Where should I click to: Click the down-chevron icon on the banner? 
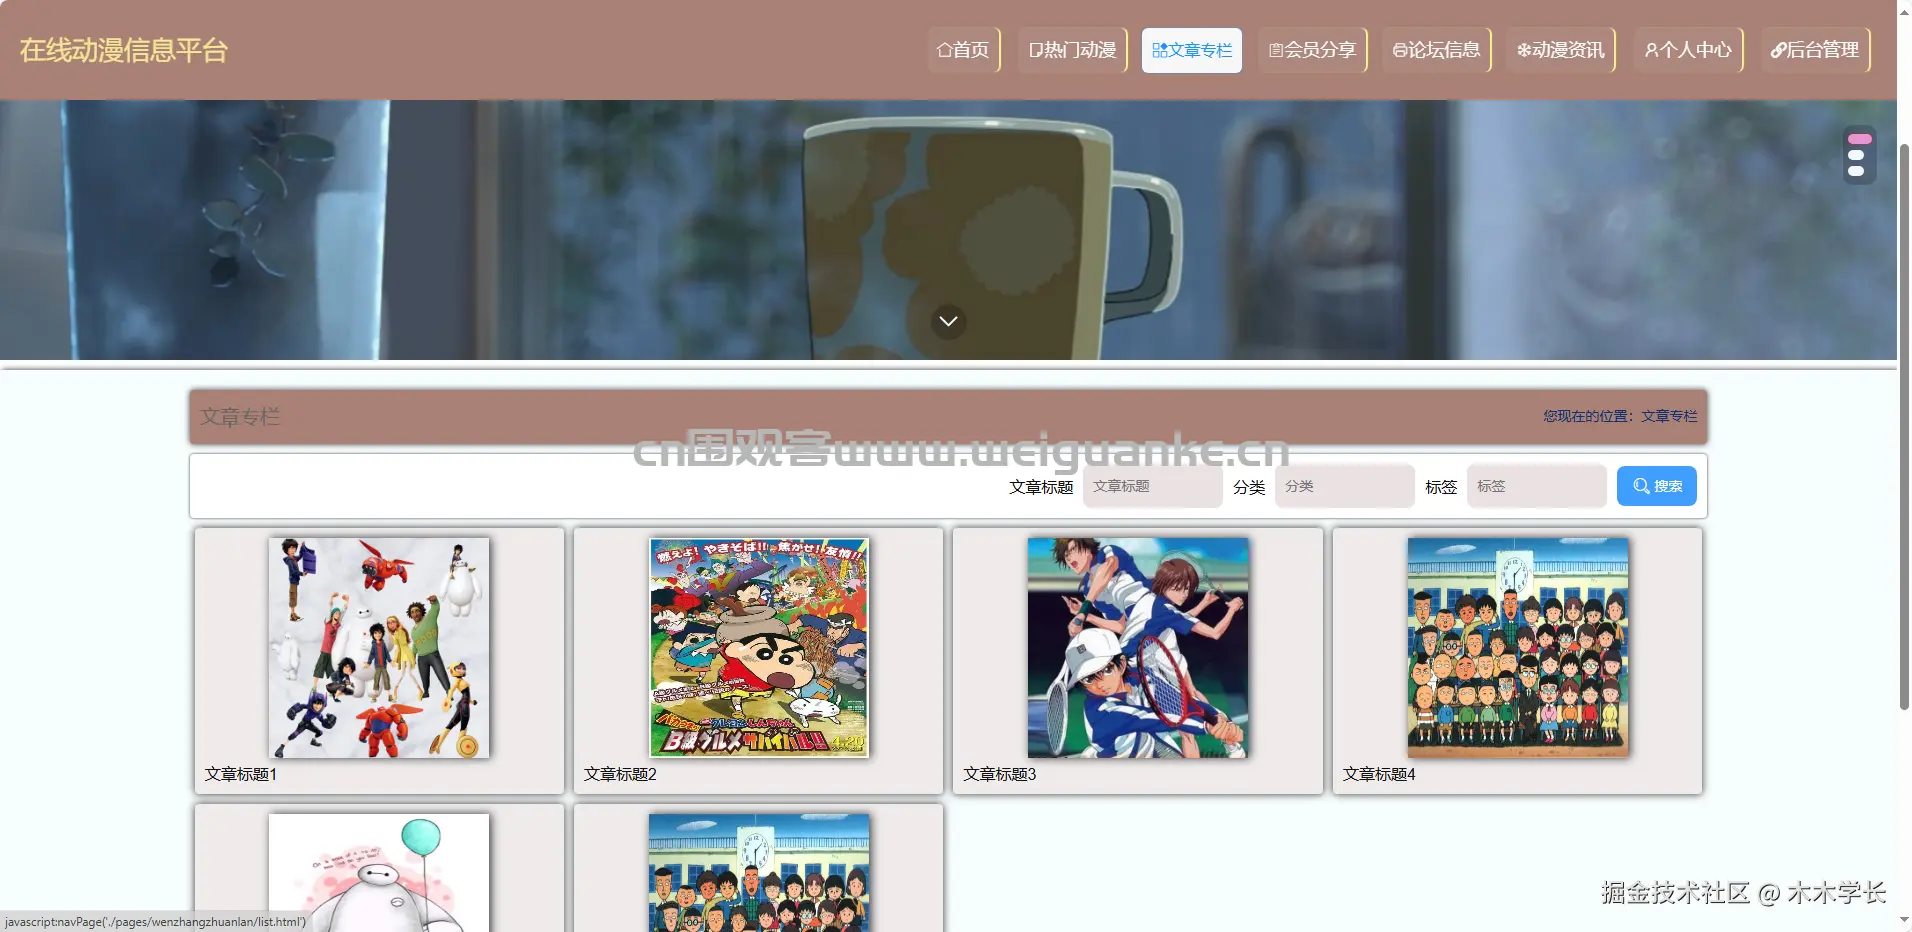(949, 321)
